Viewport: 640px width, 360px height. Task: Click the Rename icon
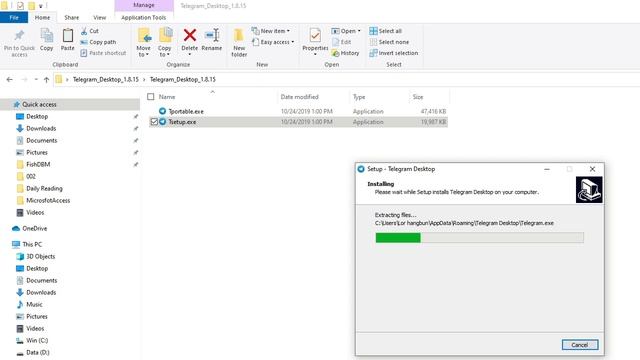coord(212,35)
